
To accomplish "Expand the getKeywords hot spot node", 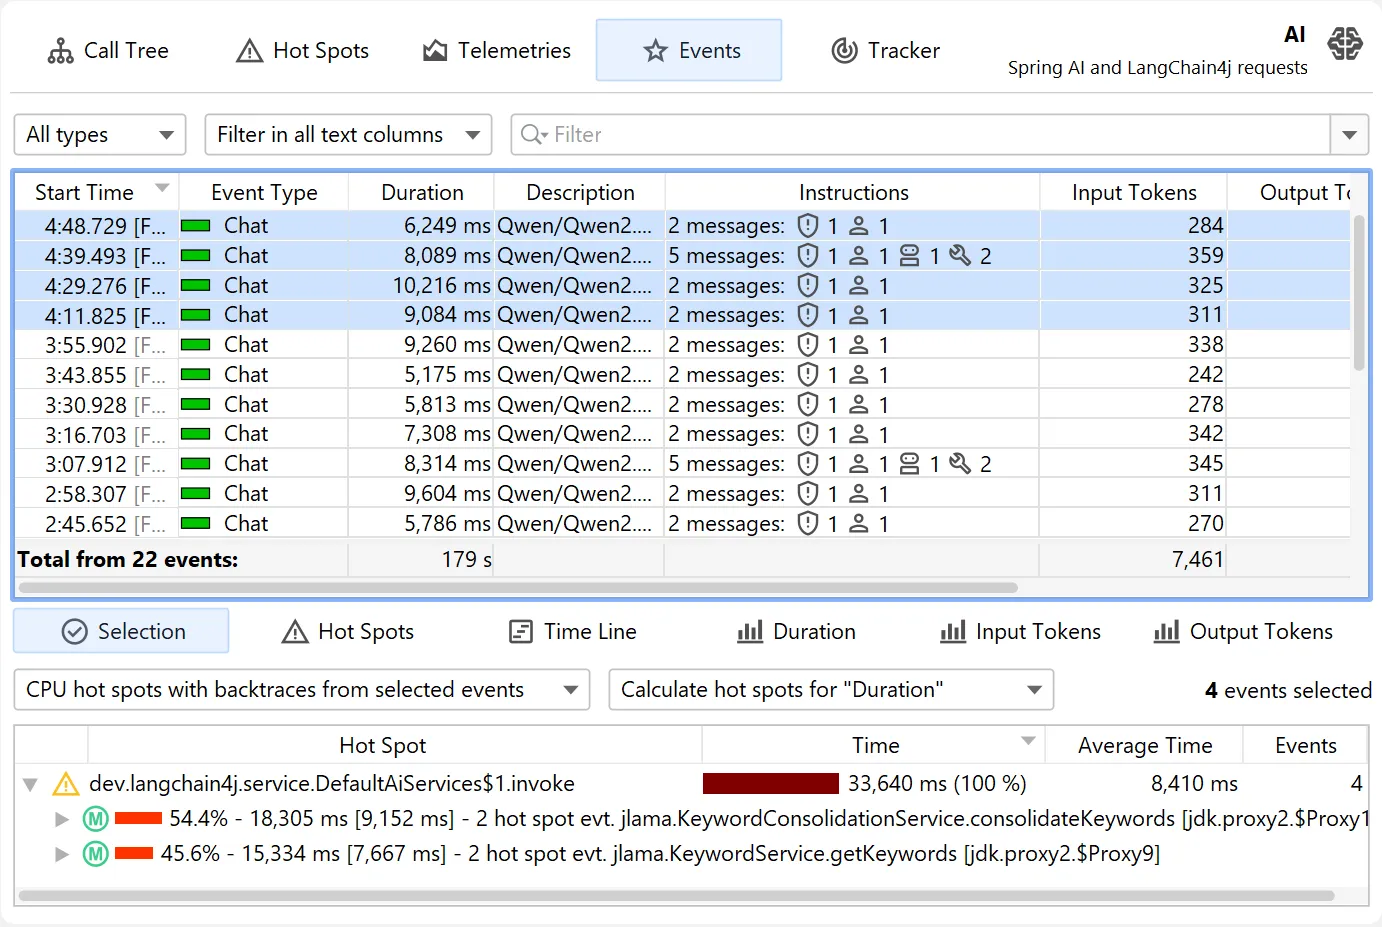I will coord(62,854).
